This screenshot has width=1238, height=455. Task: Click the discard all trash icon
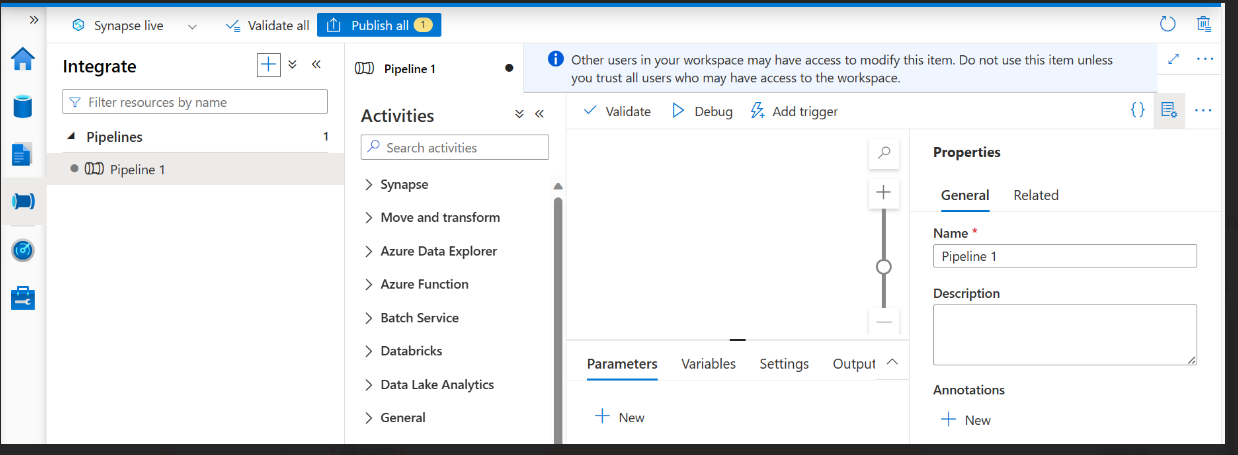pyautogui.click(x=1204, y=24)
